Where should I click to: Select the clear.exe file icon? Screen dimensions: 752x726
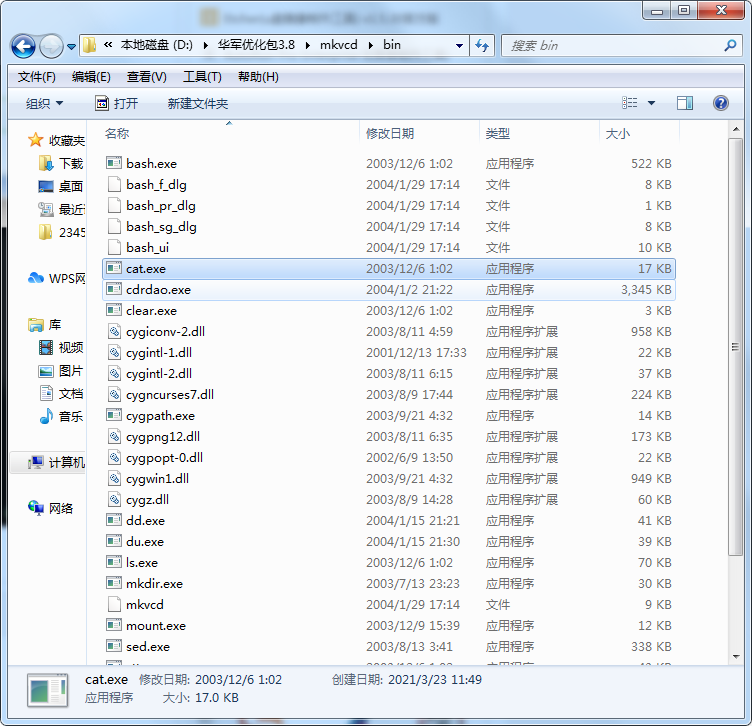click(x=114, y=310)
